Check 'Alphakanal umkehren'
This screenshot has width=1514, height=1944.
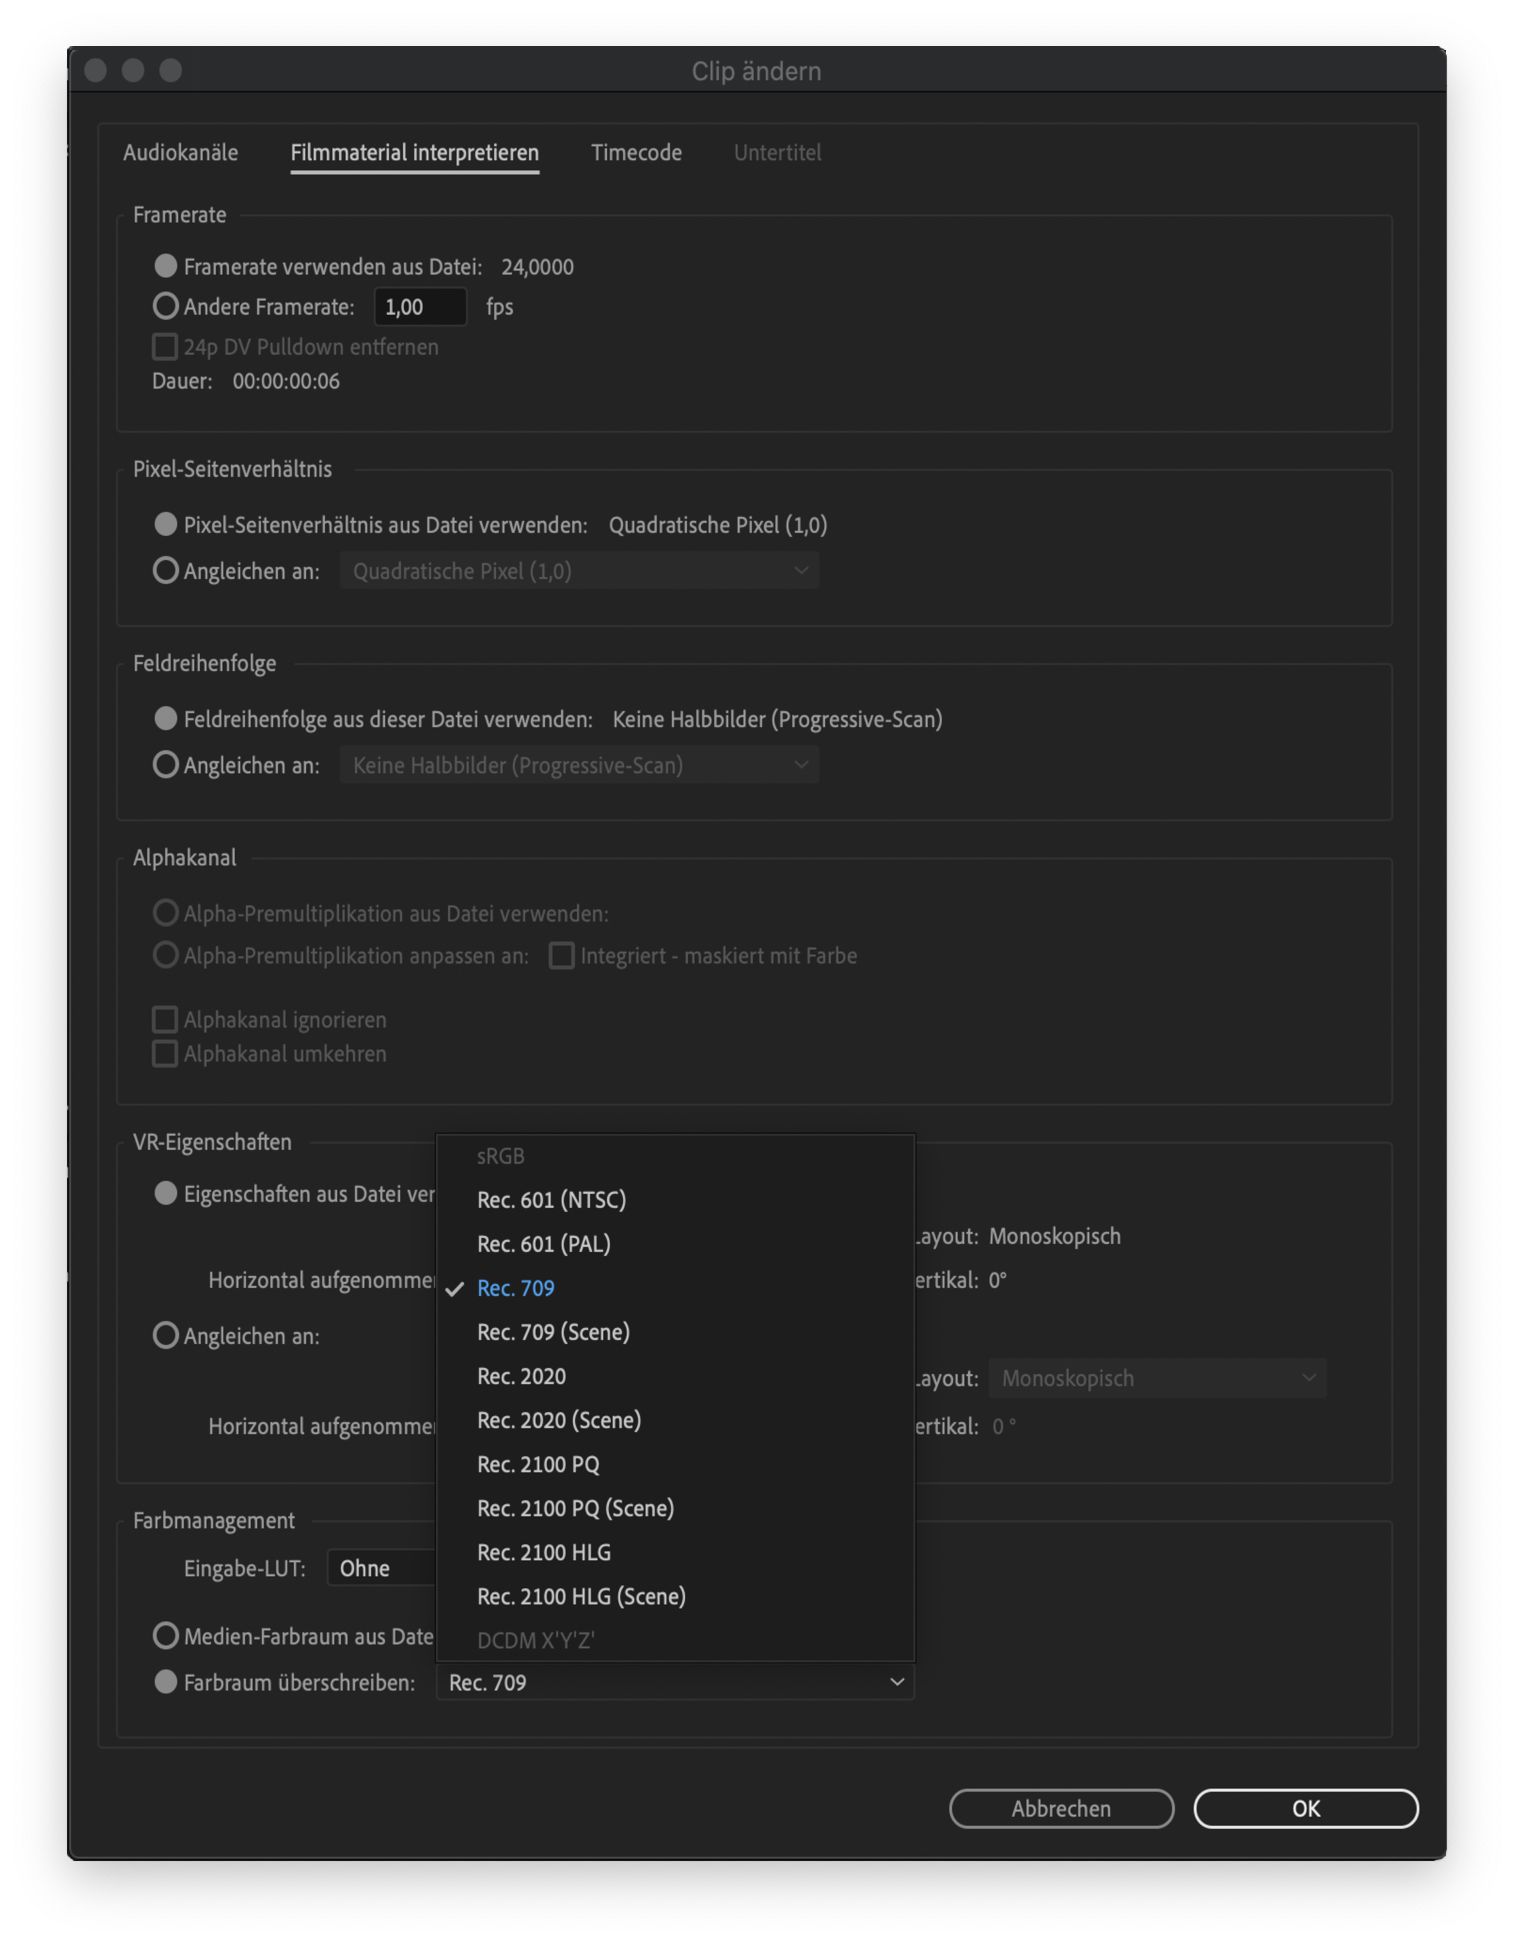(164, 1052)
